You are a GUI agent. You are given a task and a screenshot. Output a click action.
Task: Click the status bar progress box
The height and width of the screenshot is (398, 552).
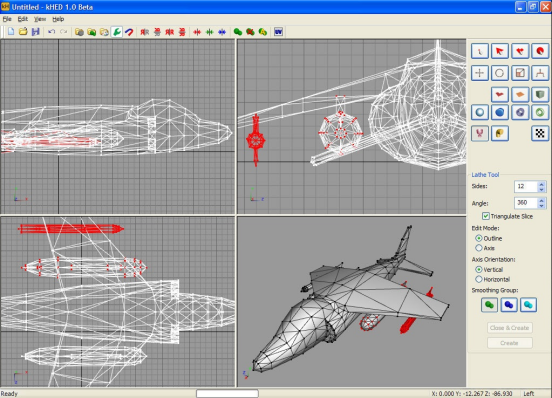(x=227, y=393)
